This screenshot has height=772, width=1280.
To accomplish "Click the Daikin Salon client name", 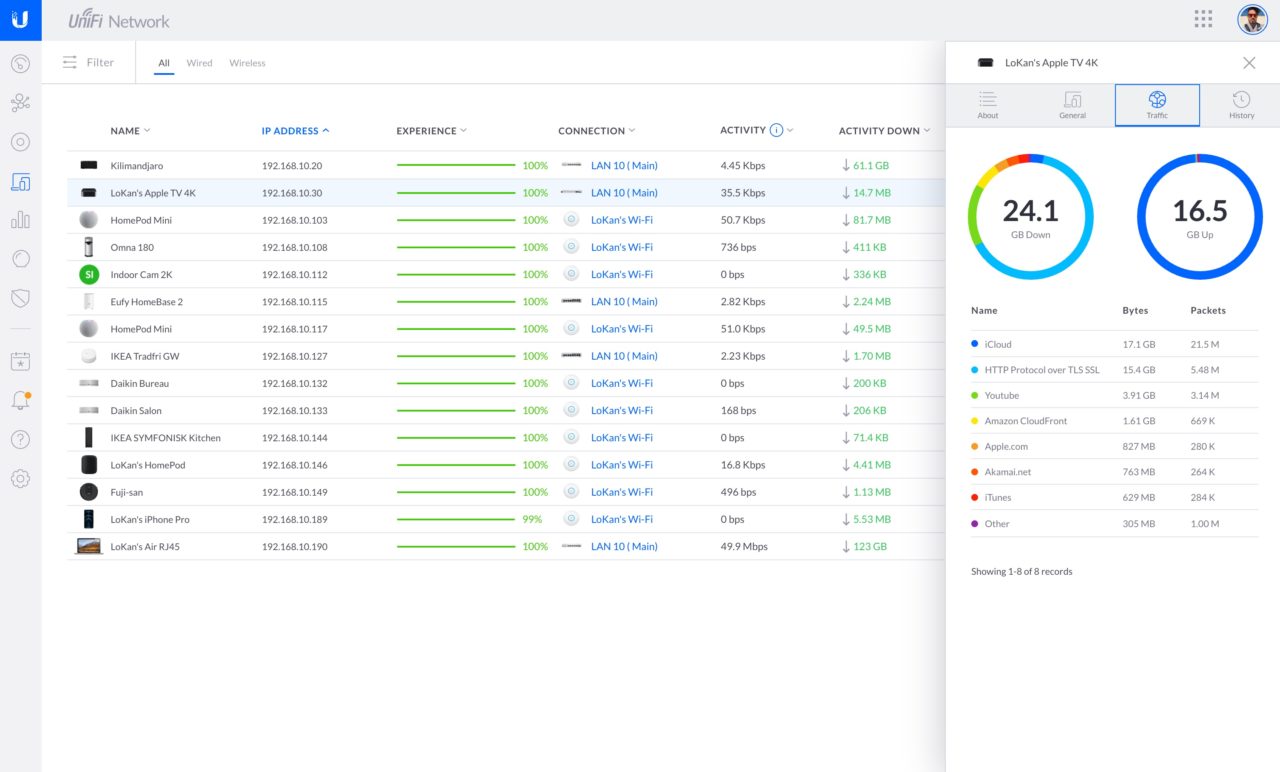I will 136,411.
